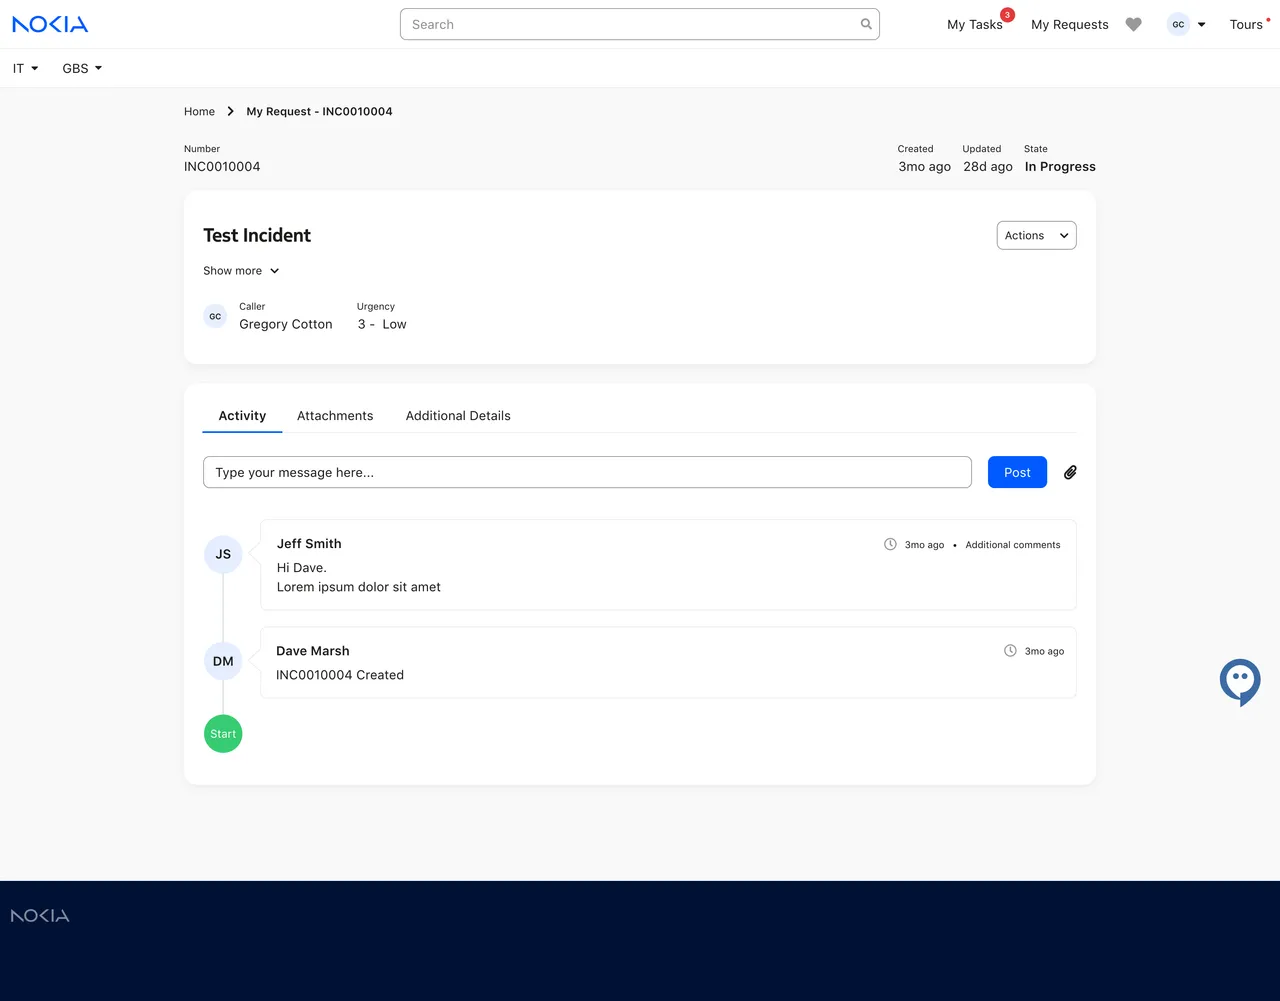Click the blue Post button
The width and height of the screenshot is (1280, 1001).
(1017, 471)
